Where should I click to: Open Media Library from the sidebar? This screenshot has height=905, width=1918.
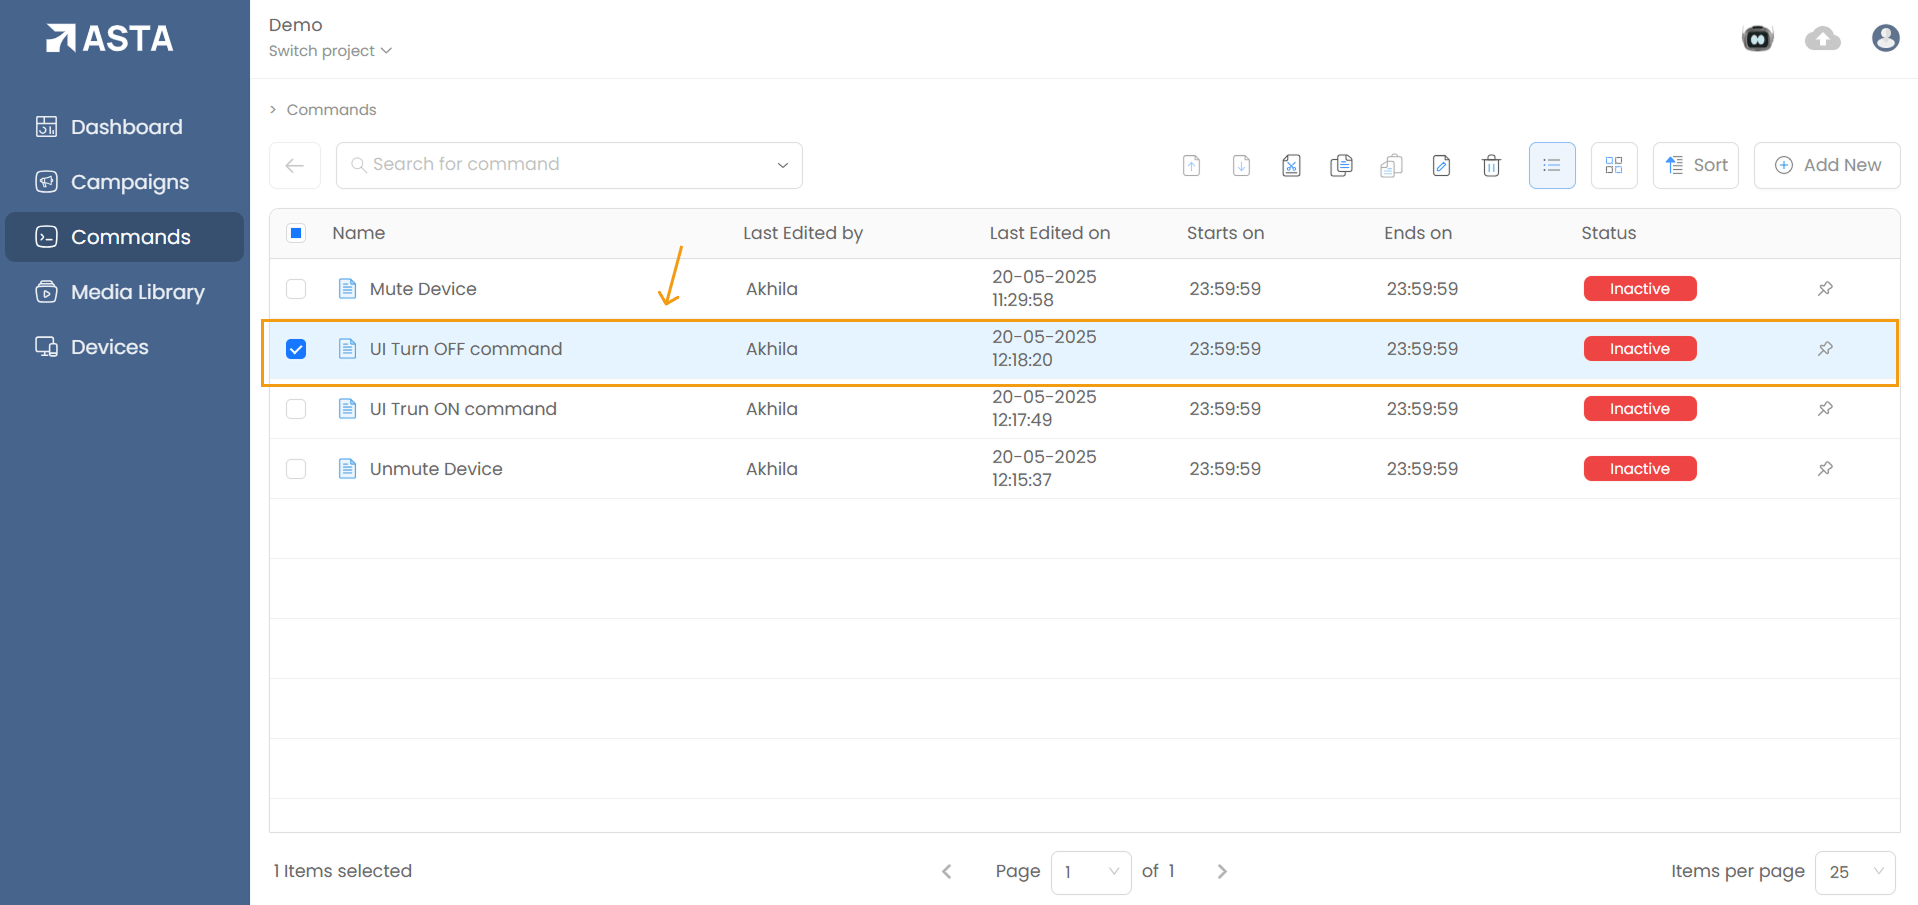(137, 292)
